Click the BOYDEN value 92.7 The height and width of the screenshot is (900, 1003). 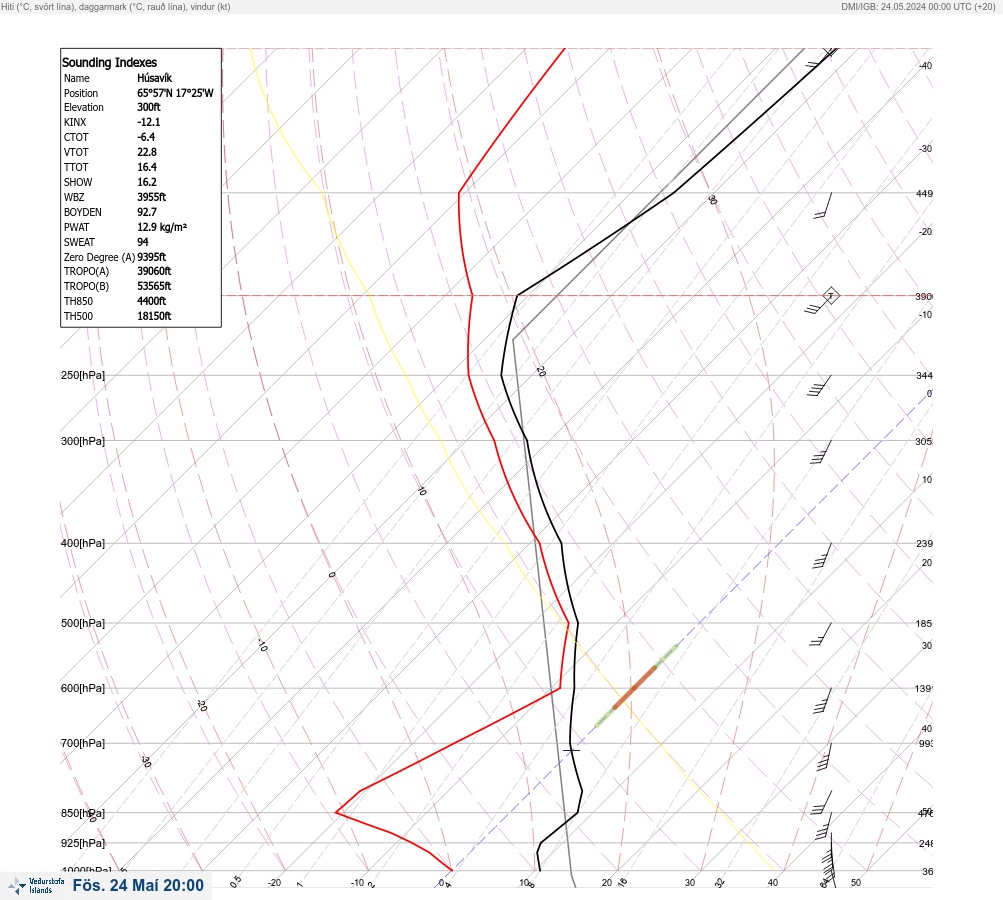point(146,212)
